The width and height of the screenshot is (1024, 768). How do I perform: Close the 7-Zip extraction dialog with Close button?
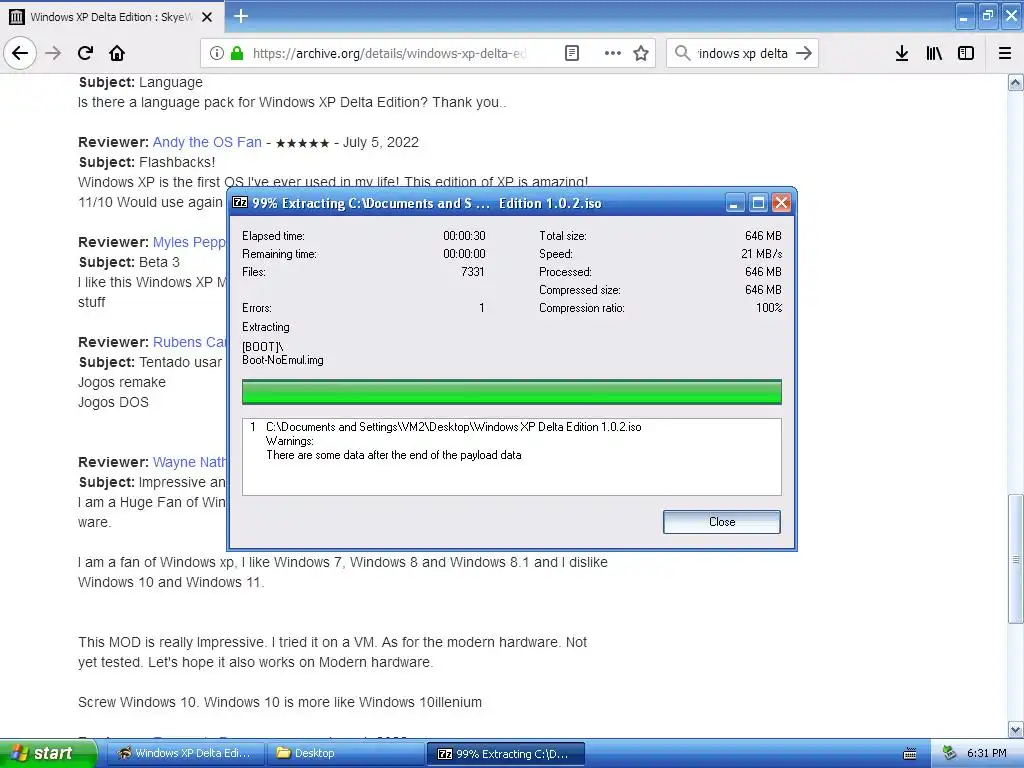[722, 522]
